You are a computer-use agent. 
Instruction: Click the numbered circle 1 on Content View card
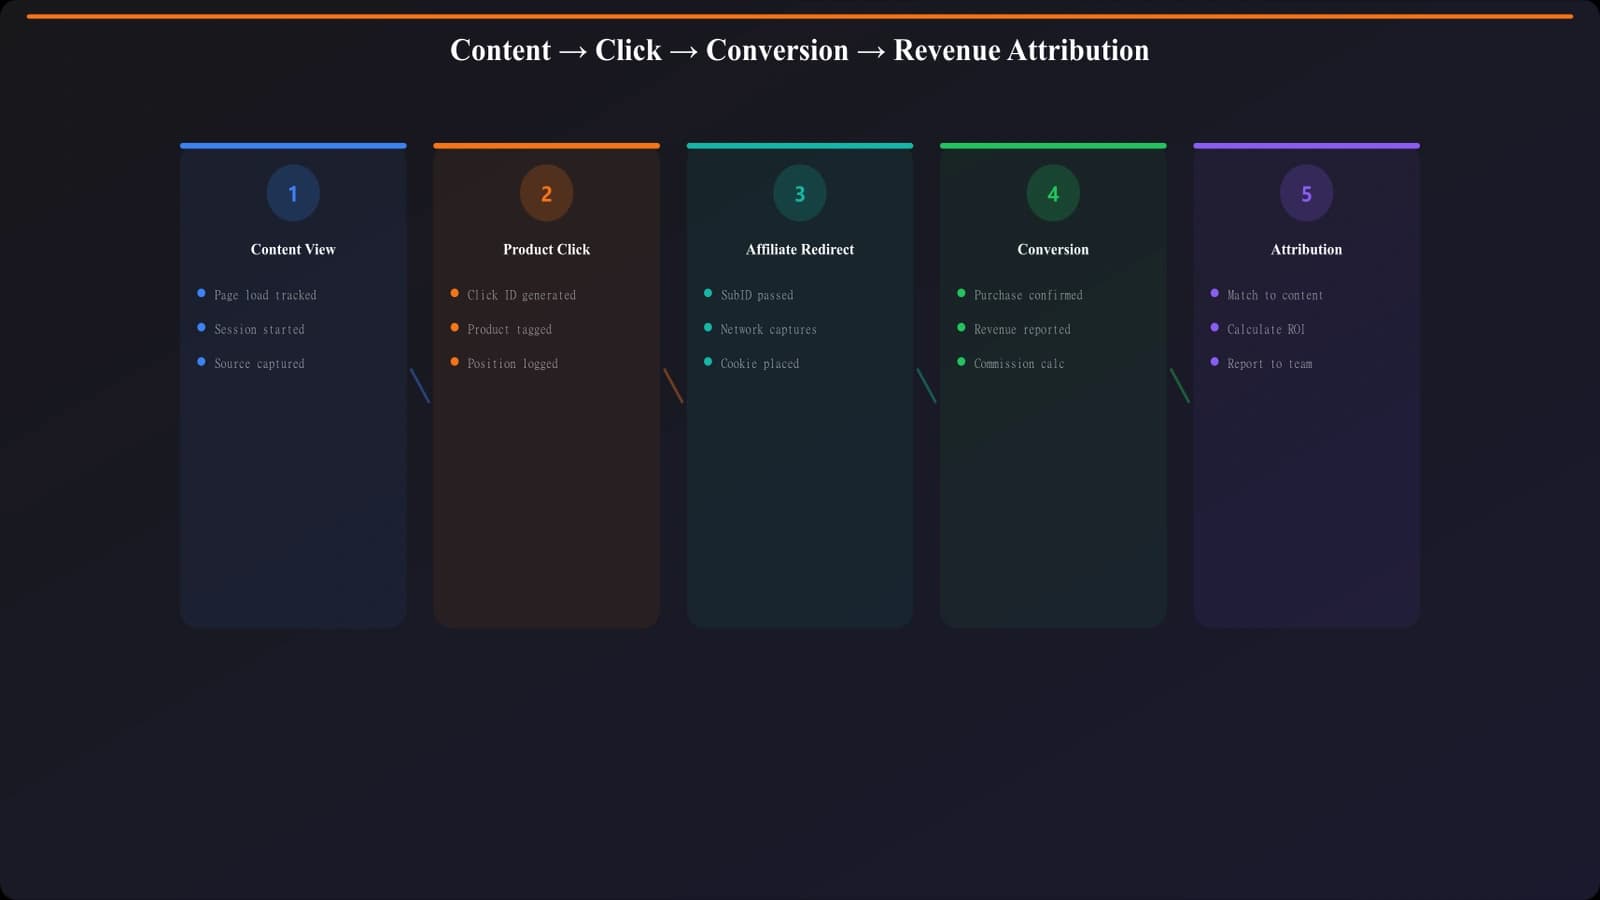point(292,193)
